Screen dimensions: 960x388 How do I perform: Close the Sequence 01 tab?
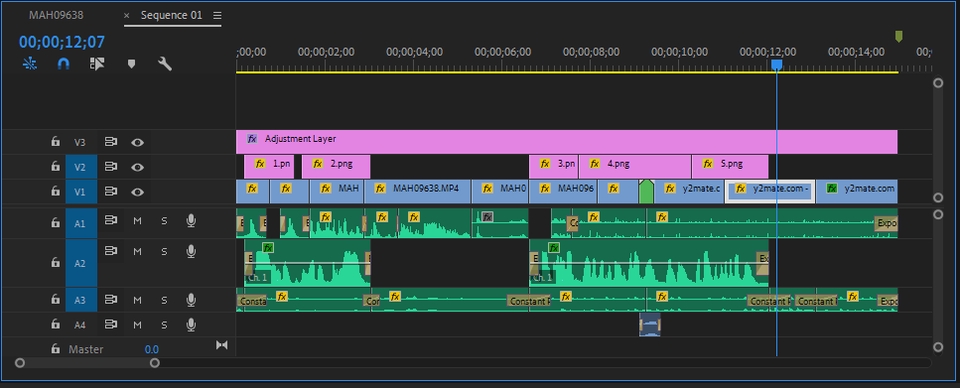tap(127, 16)
